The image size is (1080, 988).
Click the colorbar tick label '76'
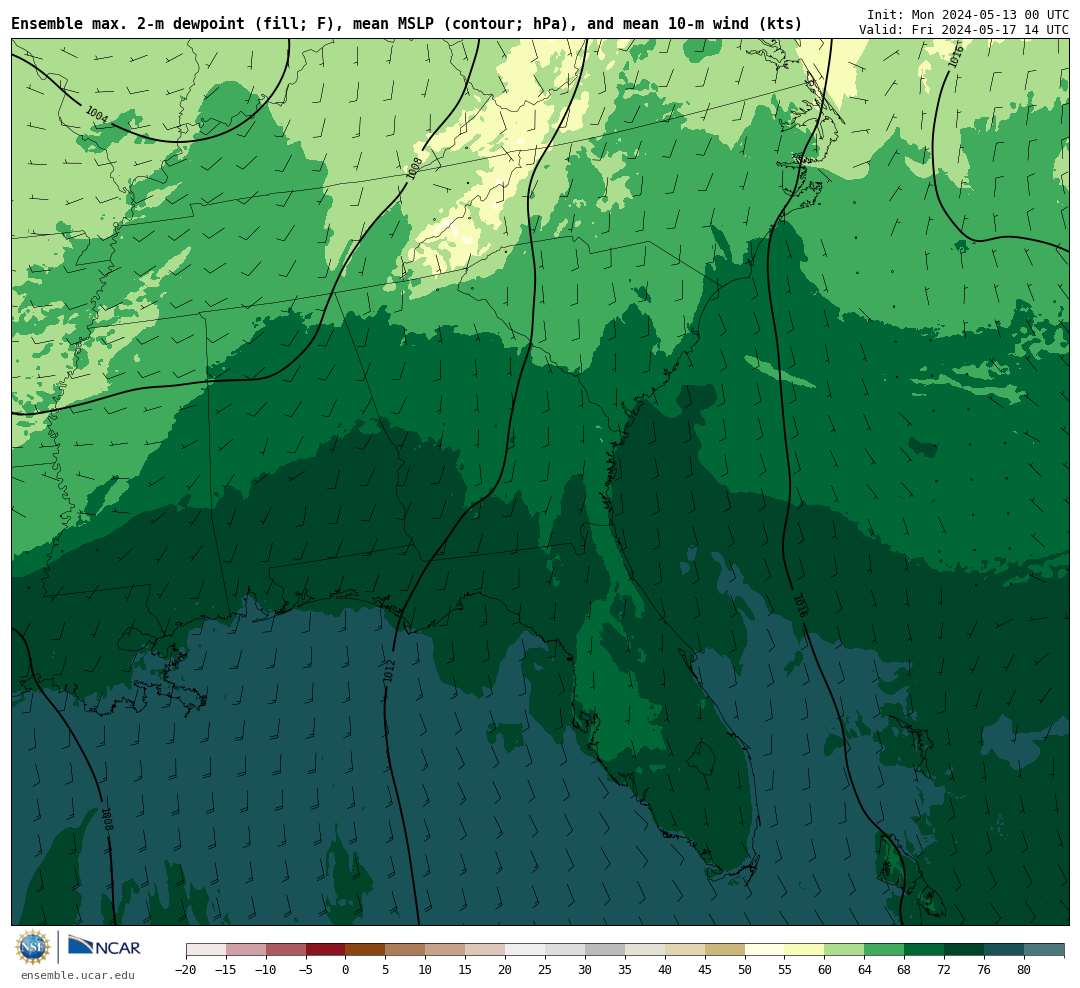click(984, 970)
